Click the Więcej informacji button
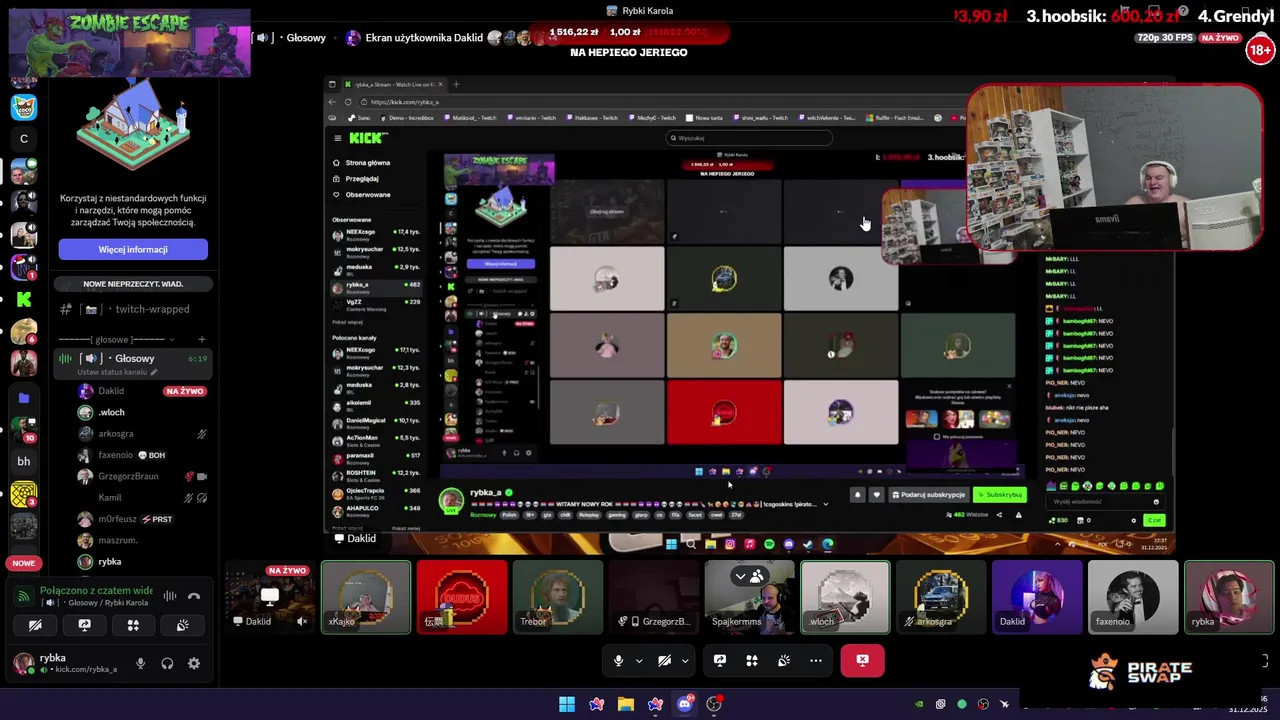Viewport: 1280px width, 720px height. click(x=133, y=249)
